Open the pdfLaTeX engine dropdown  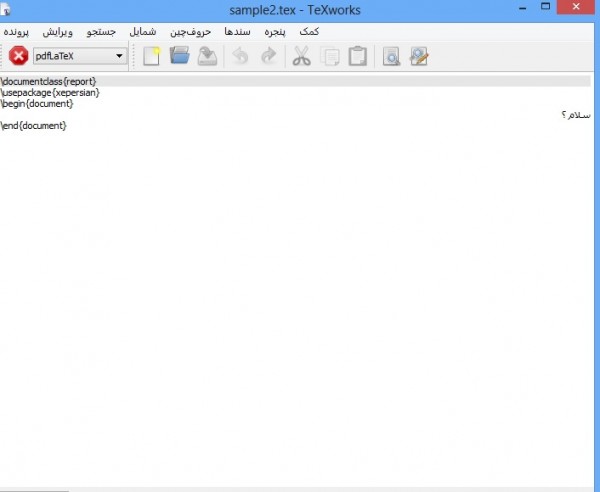click(80, 56)
